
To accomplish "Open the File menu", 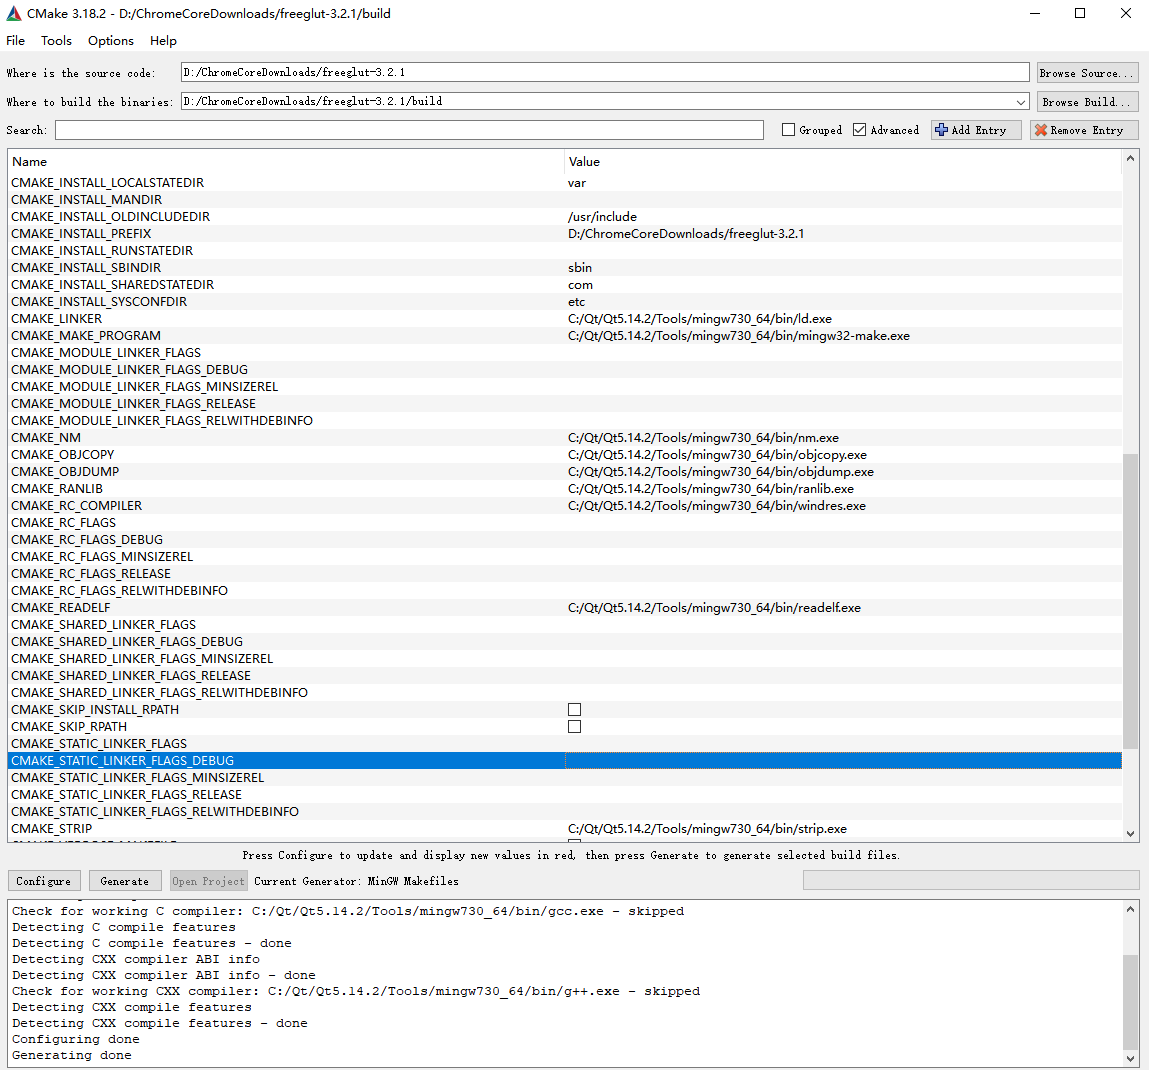I will click(15, 40).
